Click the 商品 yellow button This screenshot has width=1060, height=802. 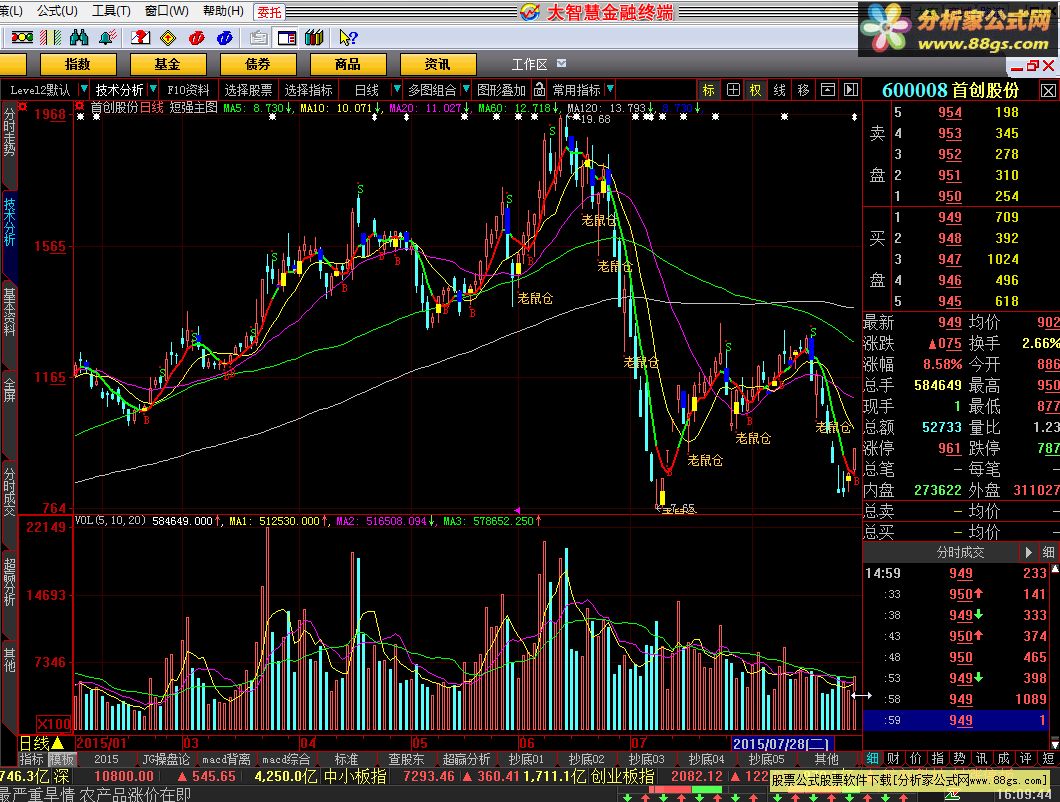click(347, 64)
